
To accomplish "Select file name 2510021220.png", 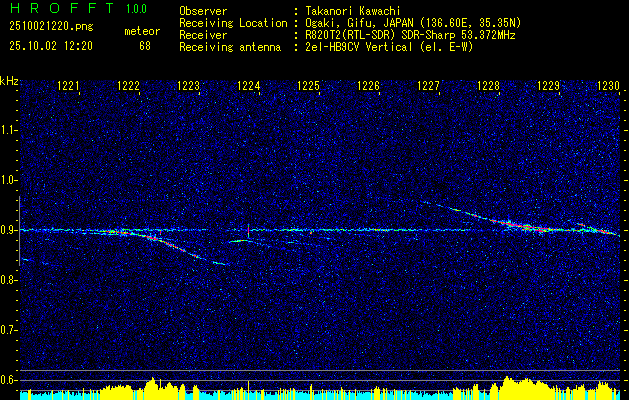I will (51, 27).
